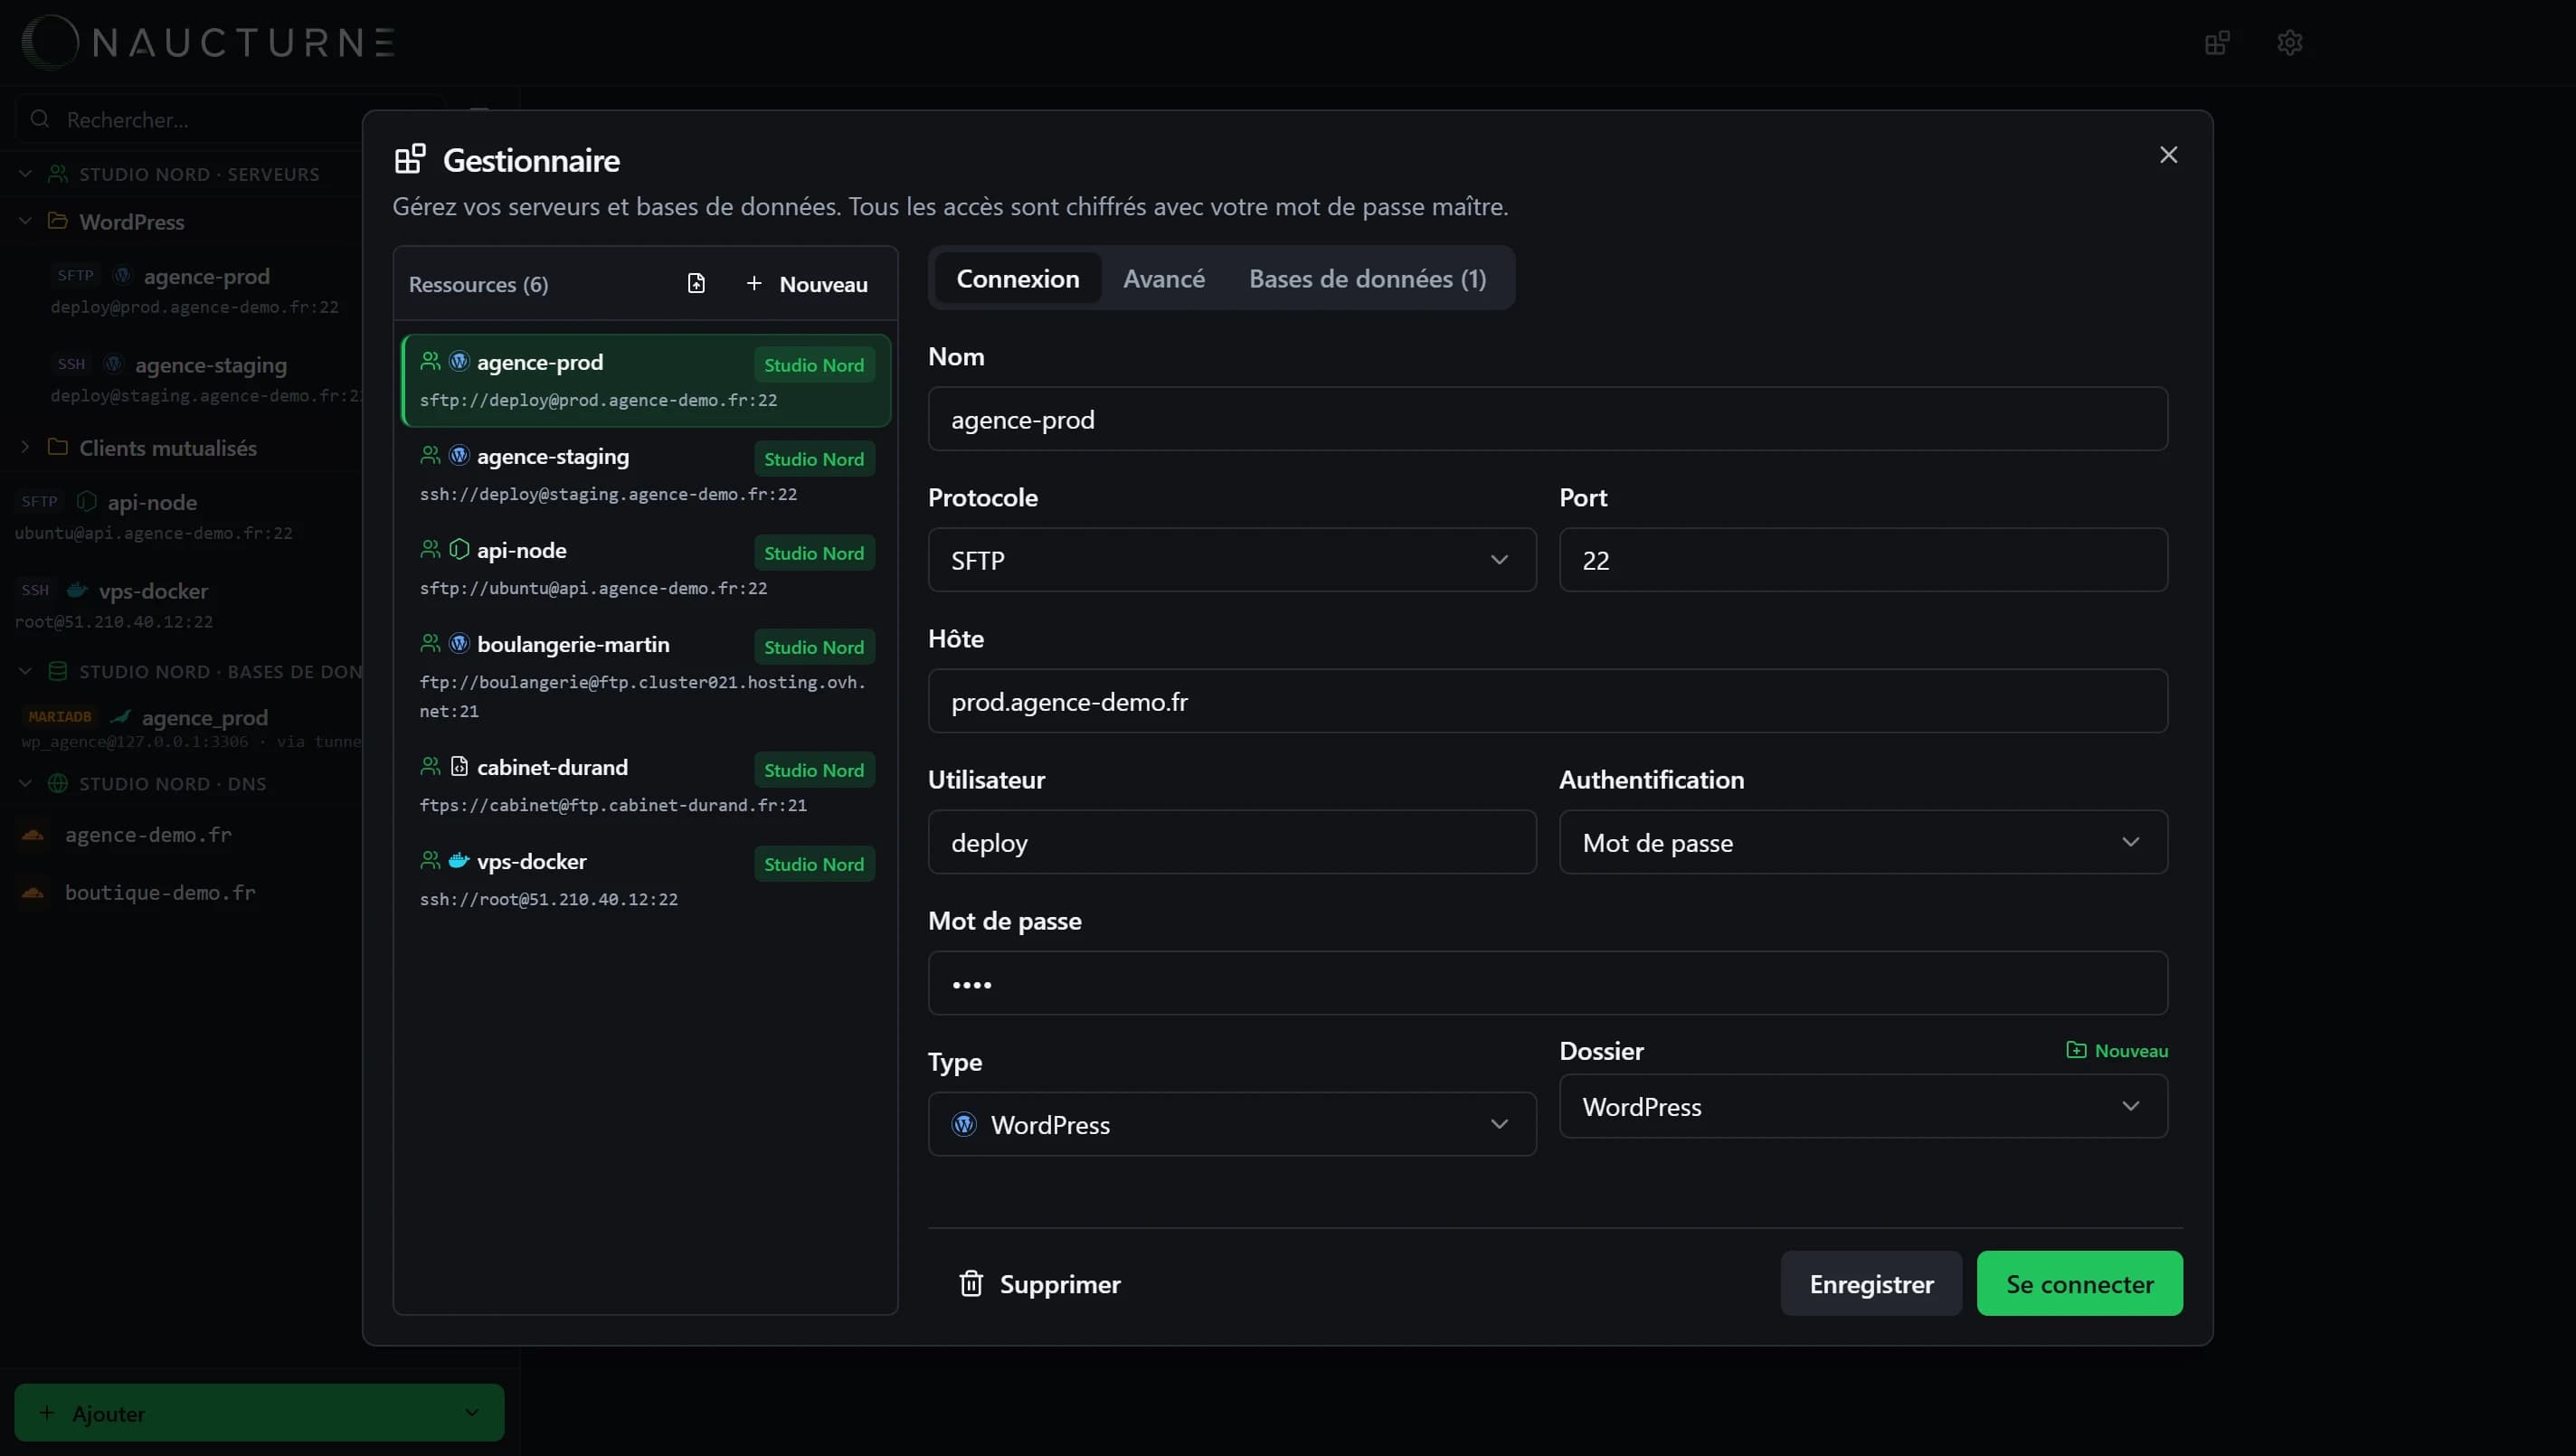Click Supprimer to delete the resource
This screenshot has width=2576, height=1456.
click(x=1040, y=1284)
